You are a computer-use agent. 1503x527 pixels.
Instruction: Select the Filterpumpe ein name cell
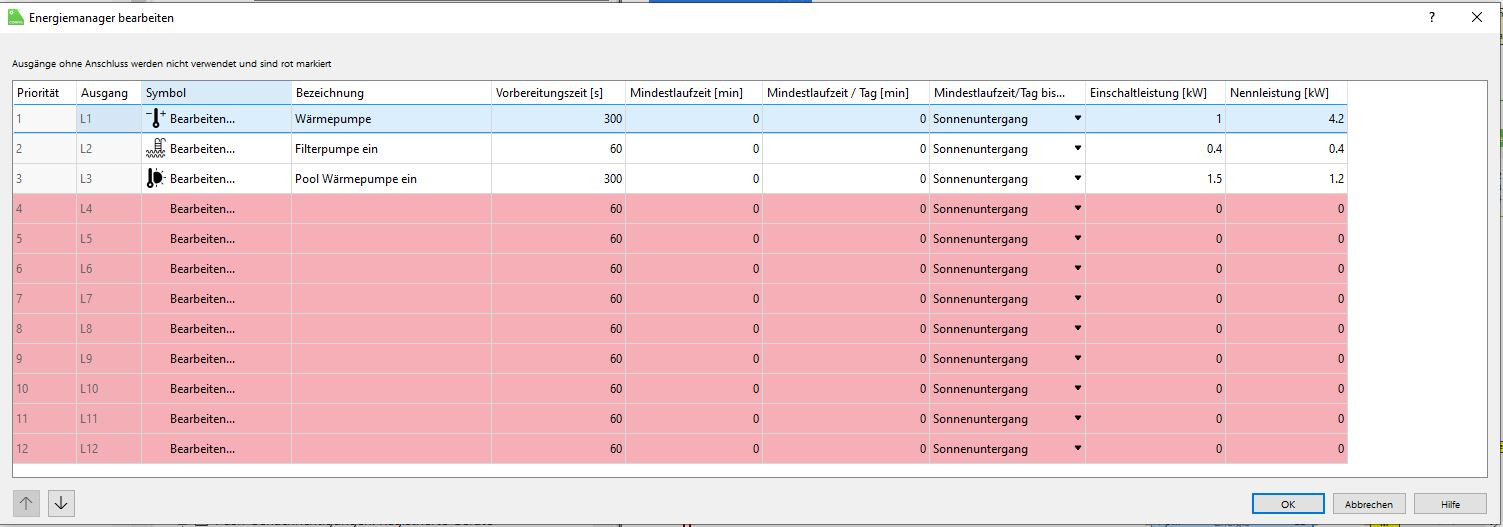click(x=391, y=149)
